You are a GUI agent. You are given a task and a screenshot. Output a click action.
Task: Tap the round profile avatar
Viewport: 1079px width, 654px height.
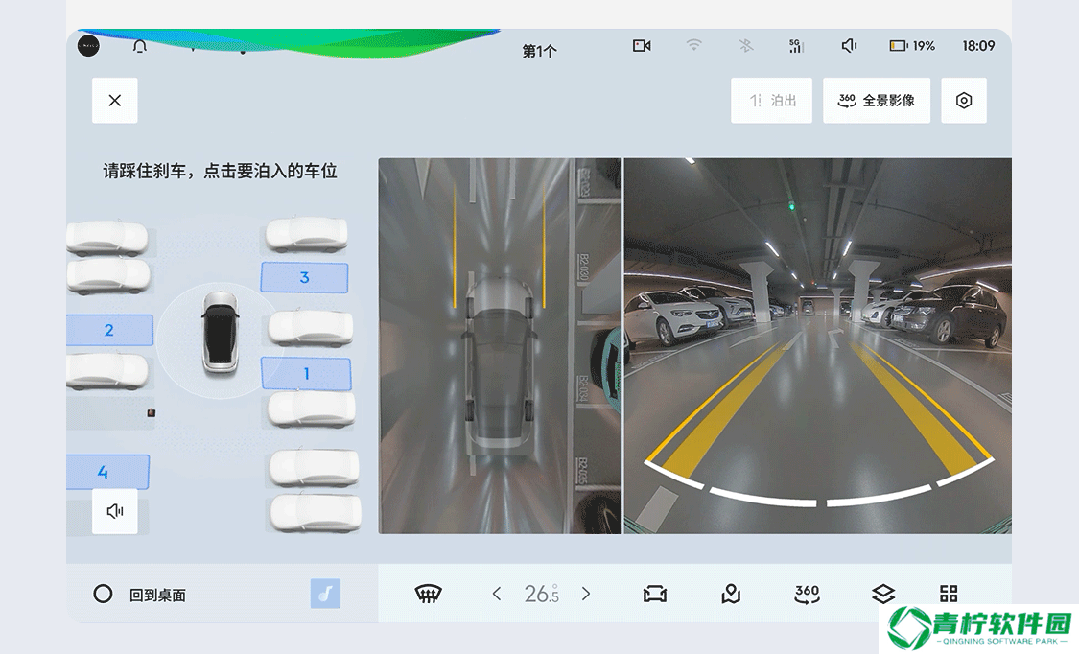(88, 46)
